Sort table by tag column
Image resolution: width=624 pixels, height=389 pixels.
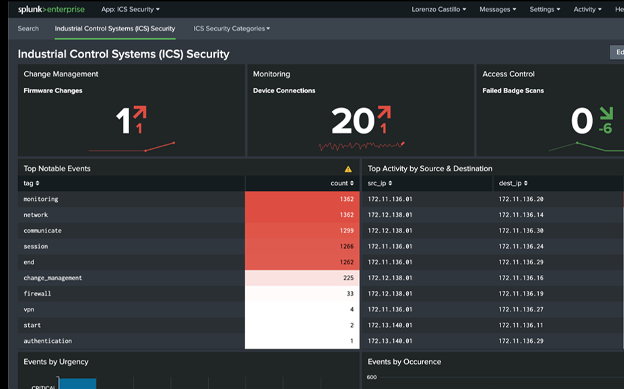[x=31, y=183]
